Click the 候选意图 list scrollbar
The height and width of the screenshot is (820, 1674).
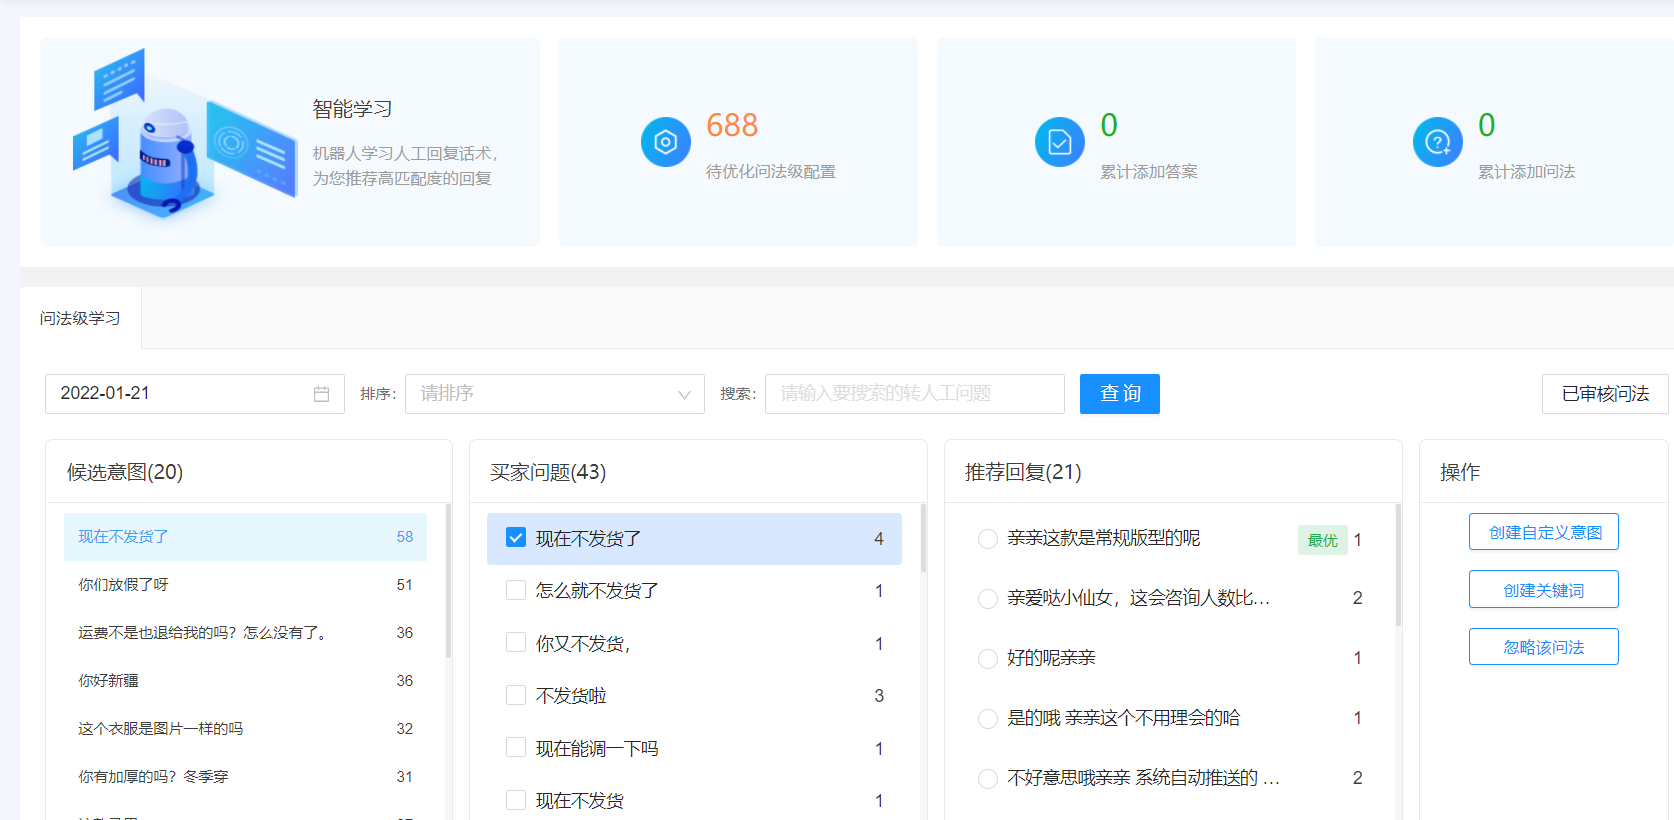(448, 581)
